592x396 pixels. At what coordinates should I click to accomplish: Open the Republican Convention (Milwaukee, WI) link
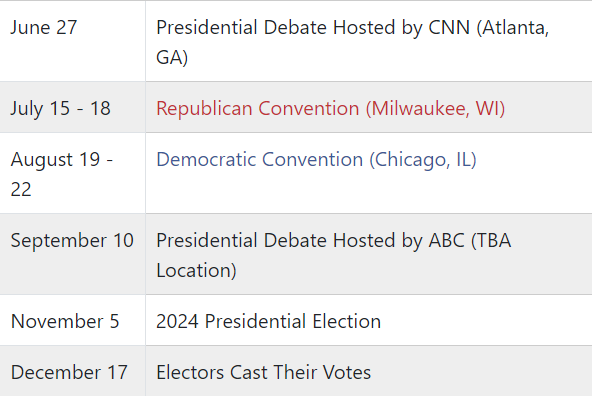(330, 108)
